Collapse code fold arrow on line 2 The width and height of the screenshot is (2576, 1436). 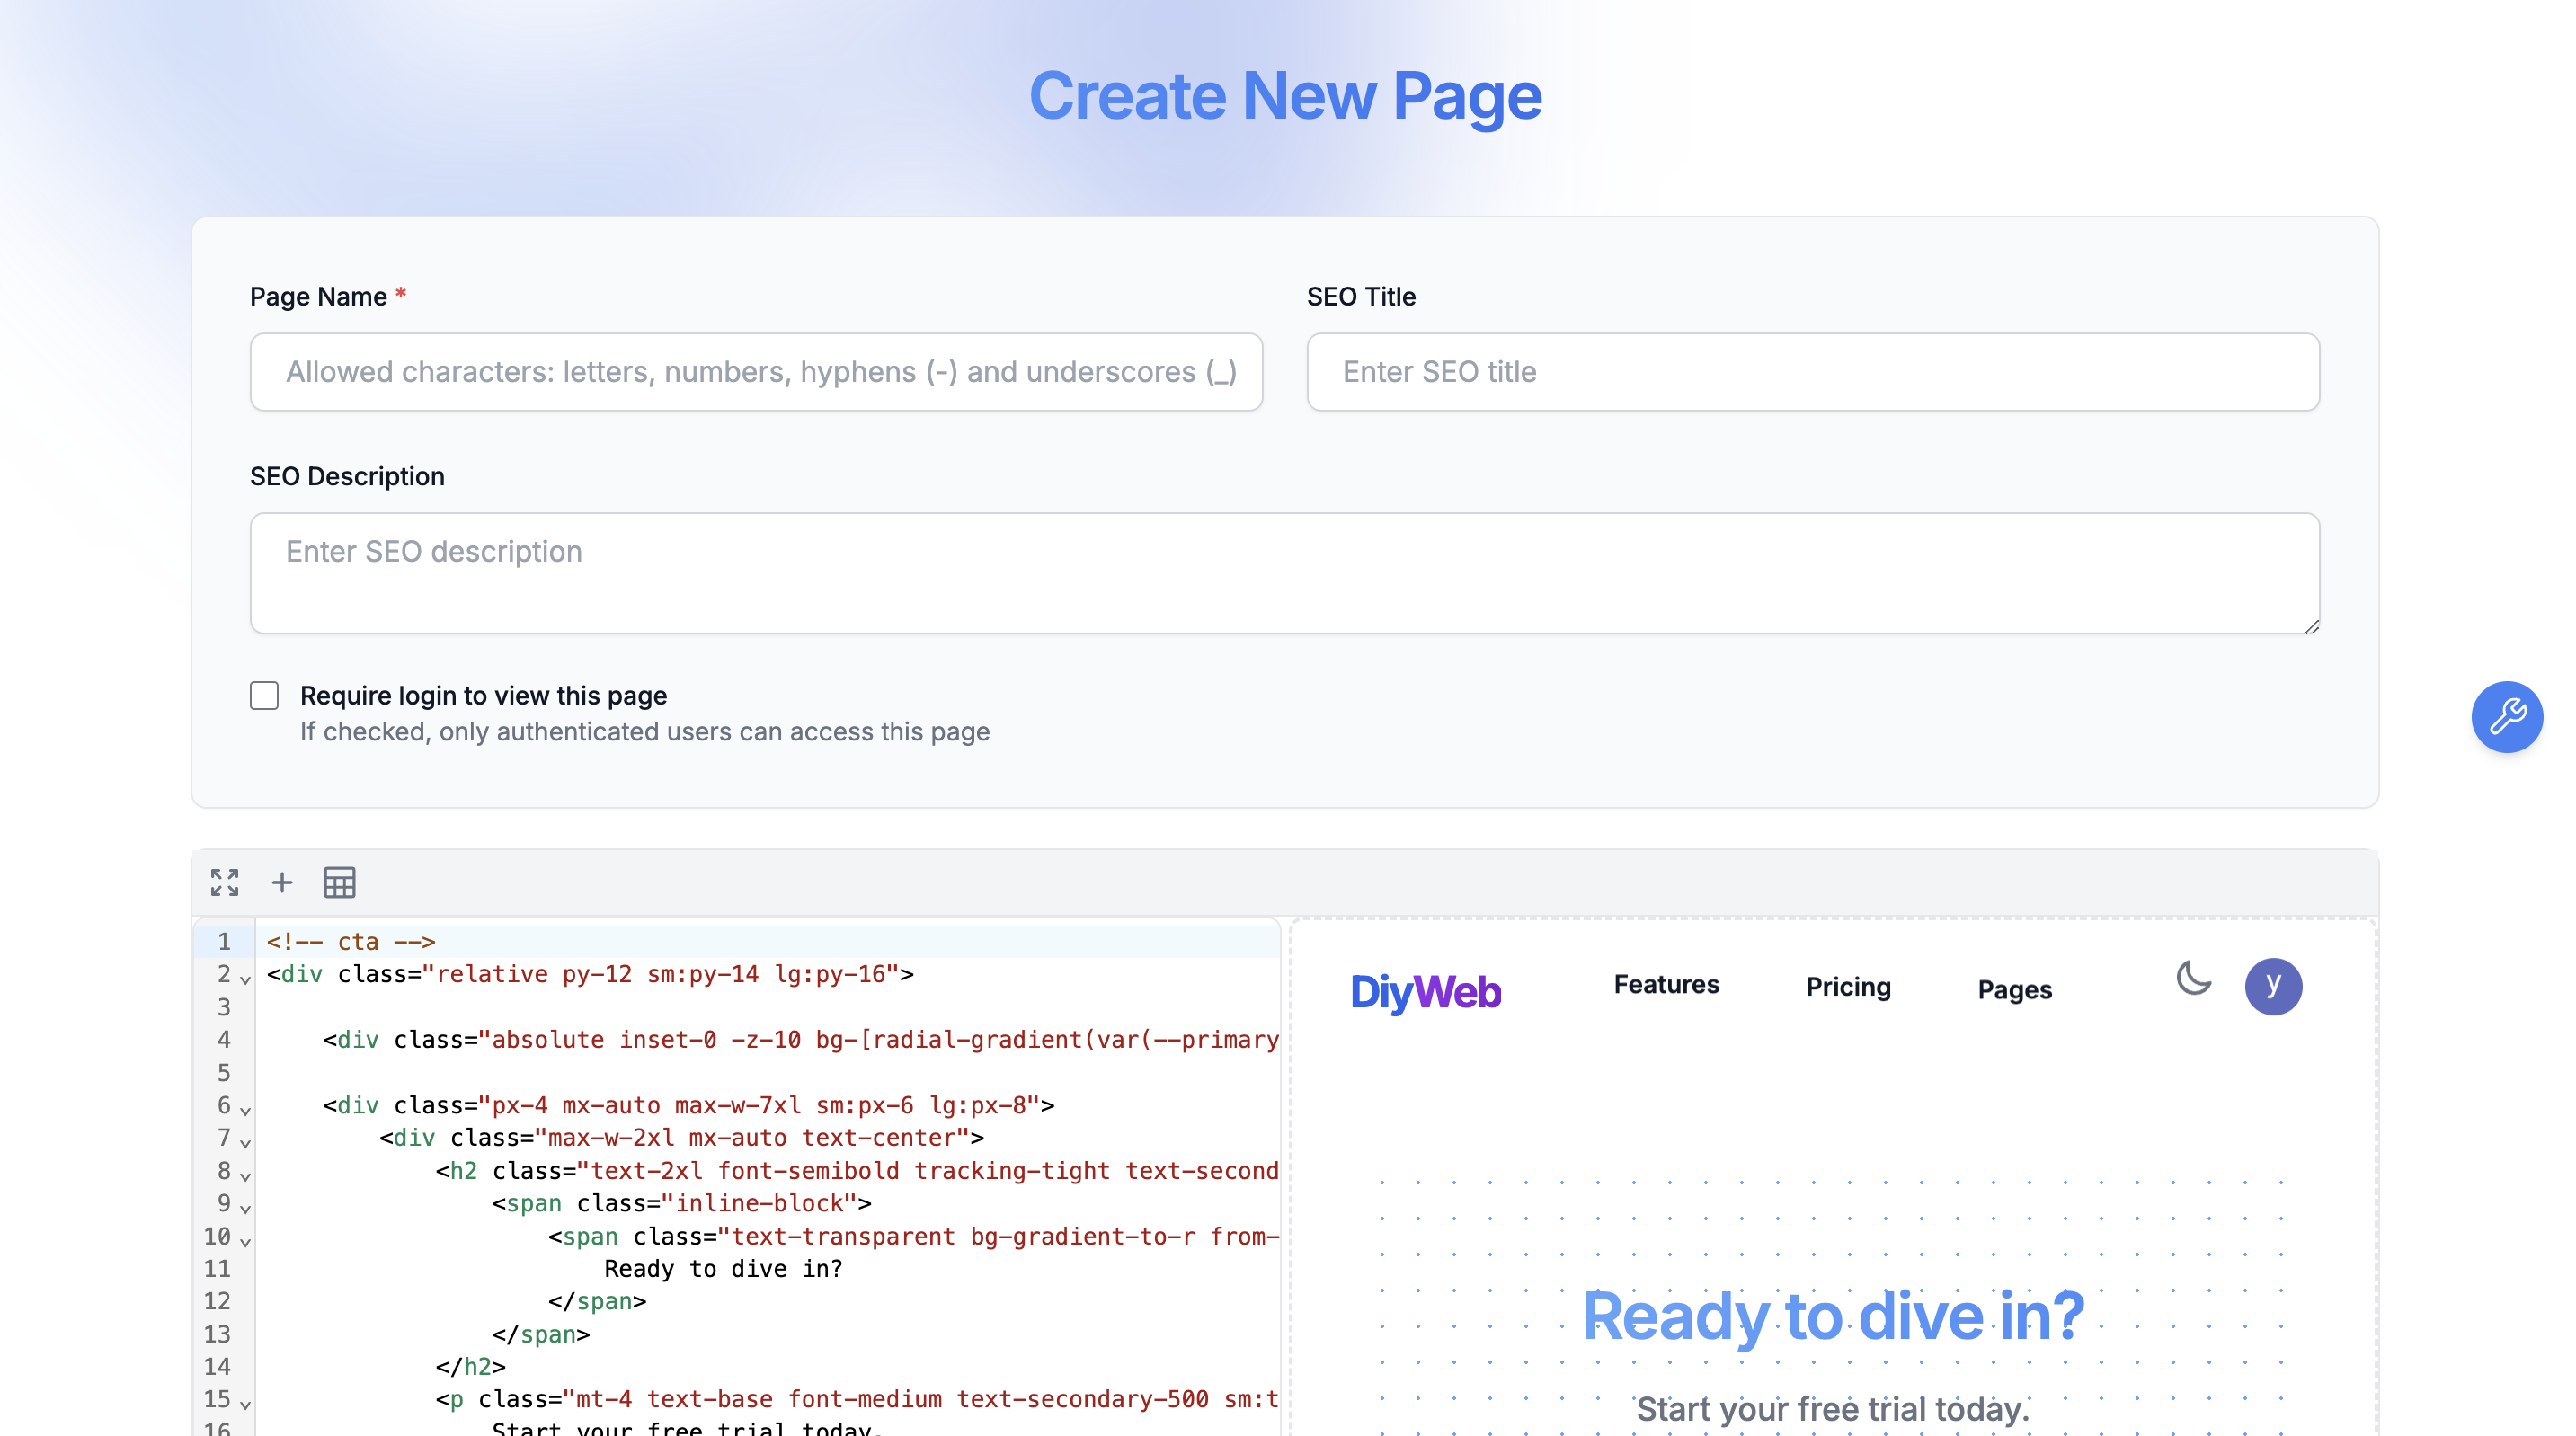coord(245,980)
